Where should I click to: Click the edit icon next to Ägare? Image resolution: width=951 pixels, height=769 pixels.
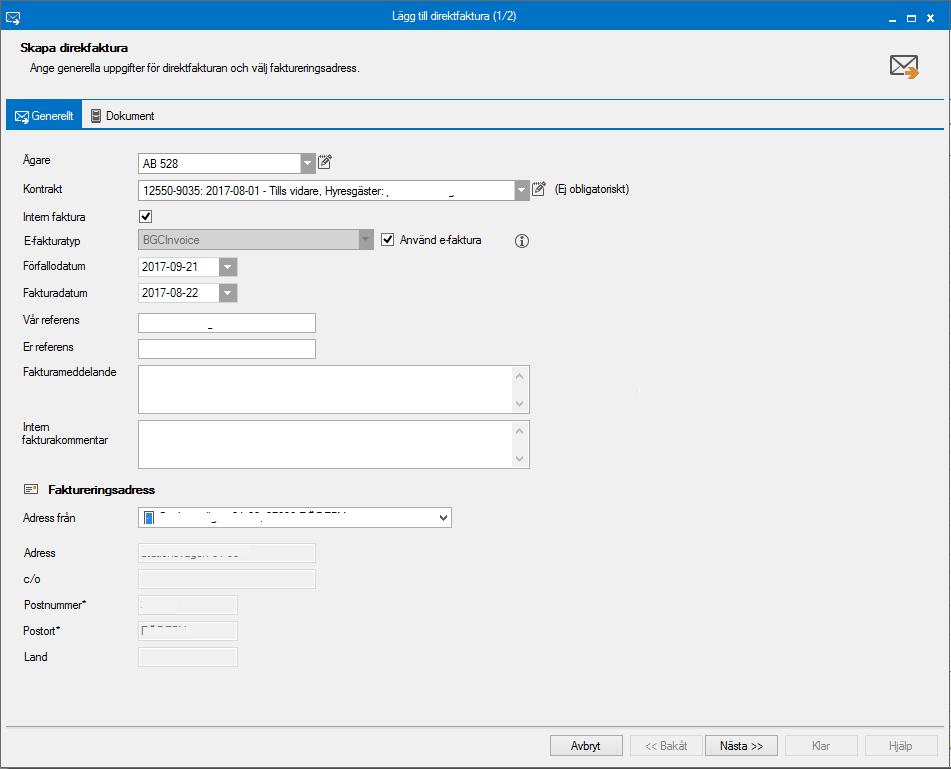pyautogui.click(x=324, y=162)
